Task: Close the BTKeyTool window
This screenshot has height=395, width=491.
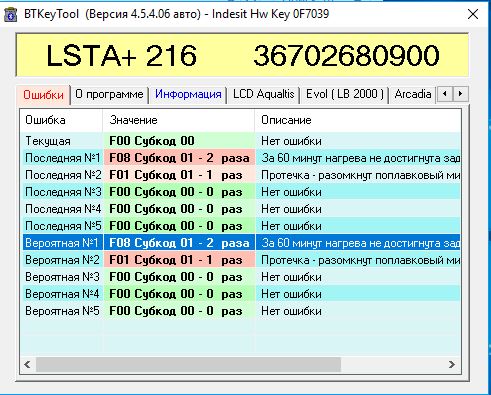Action: click(473, 14)
